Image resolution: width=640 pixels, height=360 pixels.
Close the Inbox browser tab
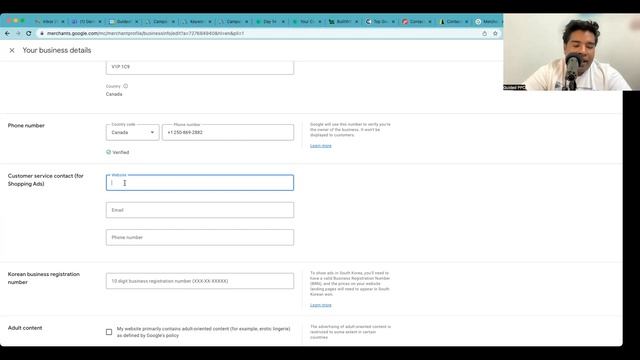pos(63,22)
